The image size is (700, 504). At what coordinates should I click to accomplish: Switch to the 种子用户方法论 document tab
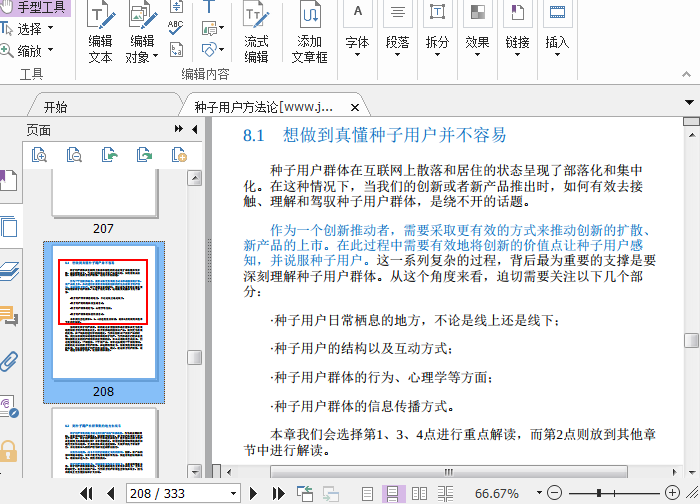(x=263, y=107)
